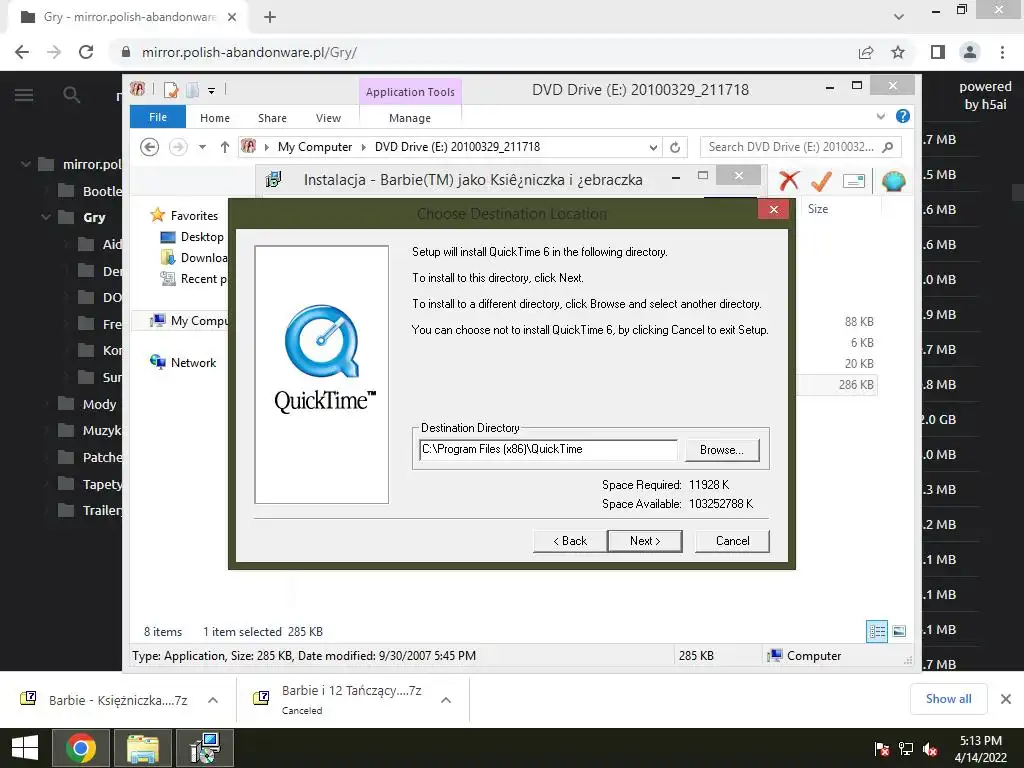Bookmark this page with star icon
This screenshot has height=768, width=1024.
tap(898, 52)
